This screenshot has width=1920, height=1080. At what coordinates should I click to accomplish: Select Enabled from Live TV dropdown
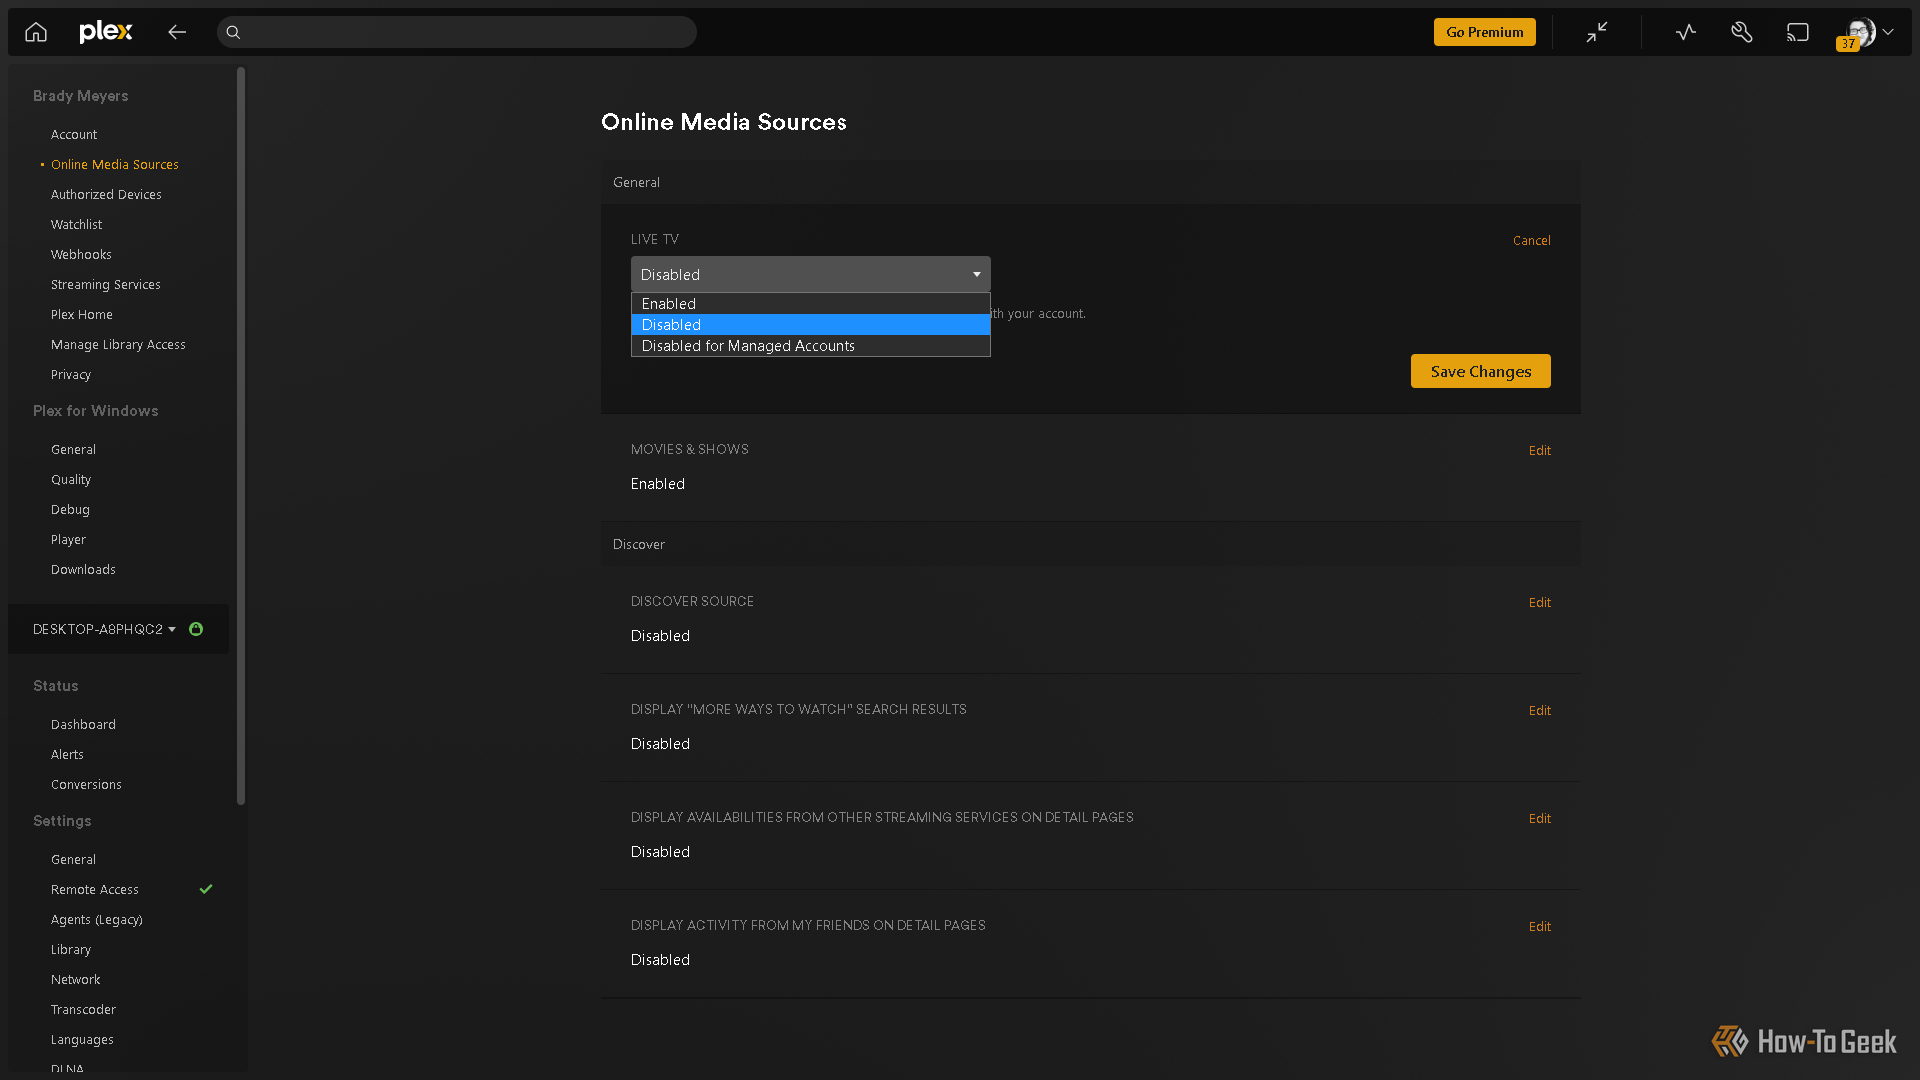[x=810, y=303]
